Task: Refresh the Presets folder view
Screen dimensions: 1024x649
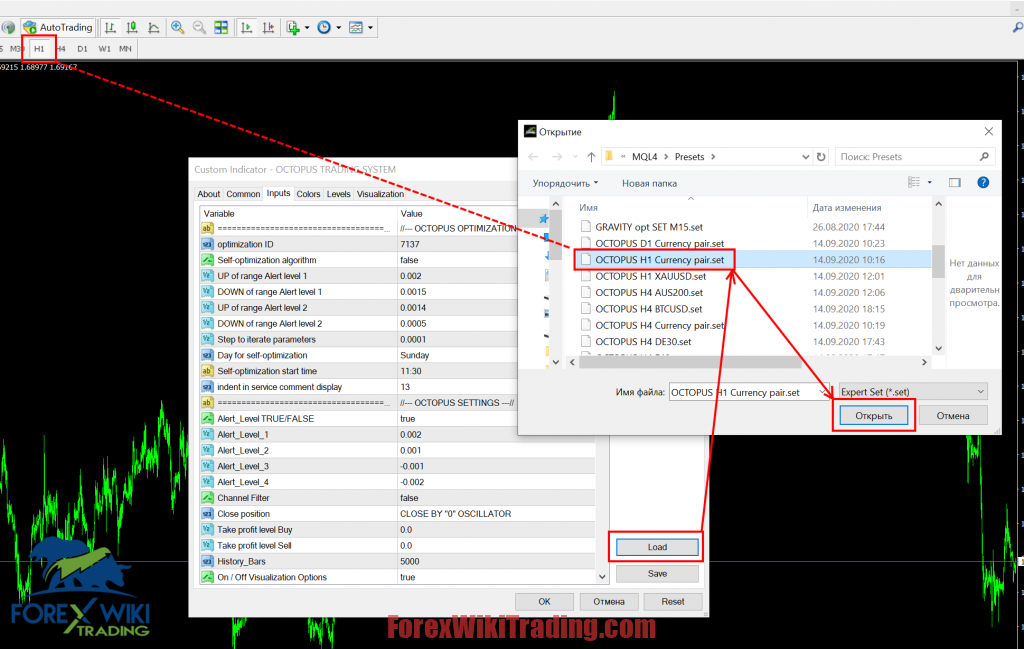Action: tap(821, 157)
